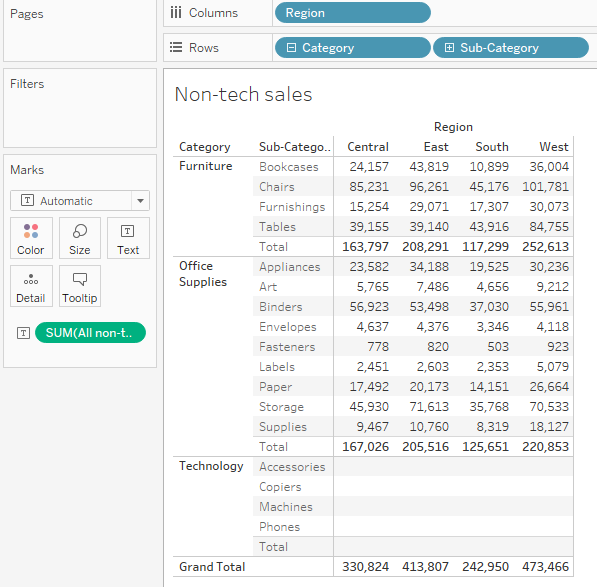Click the Grand Total row label
Screen dimensions: 597x587
pyautogui.click(x=212, y=566)
